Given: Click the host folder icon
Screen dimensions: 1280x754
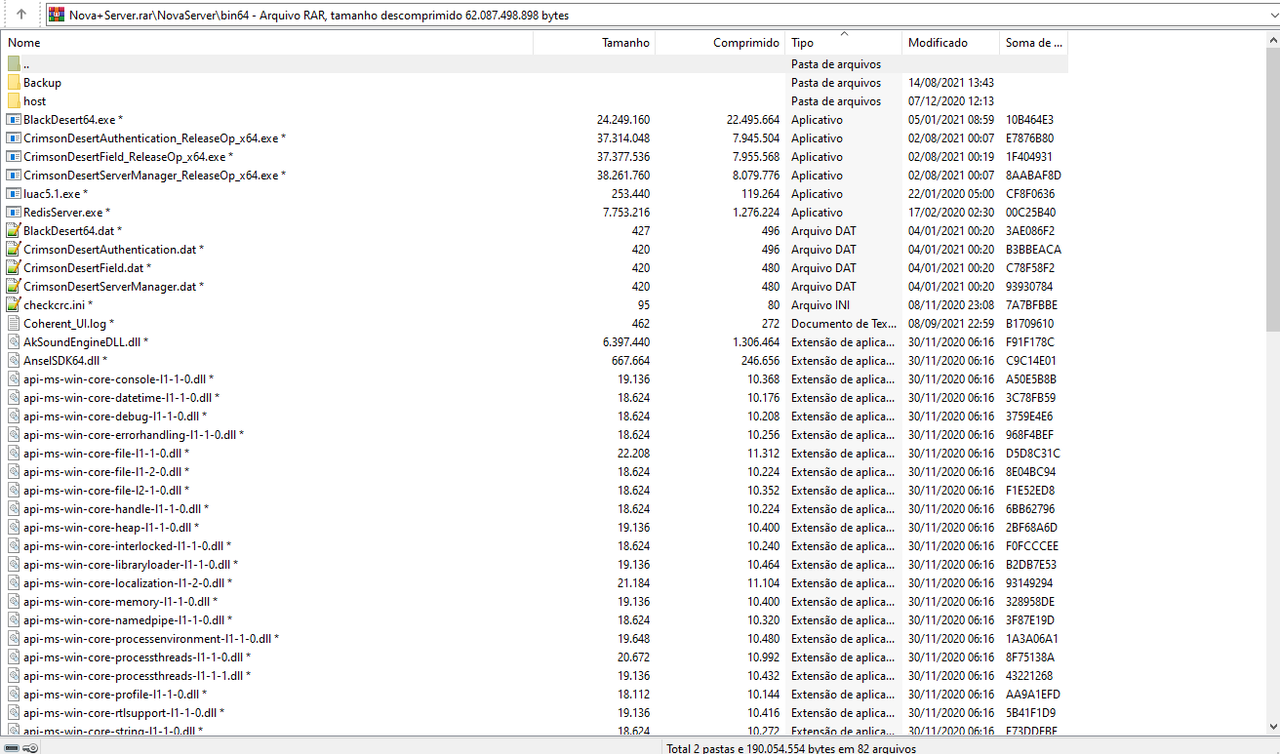Looking at the screenshot, I should (14, 101).
